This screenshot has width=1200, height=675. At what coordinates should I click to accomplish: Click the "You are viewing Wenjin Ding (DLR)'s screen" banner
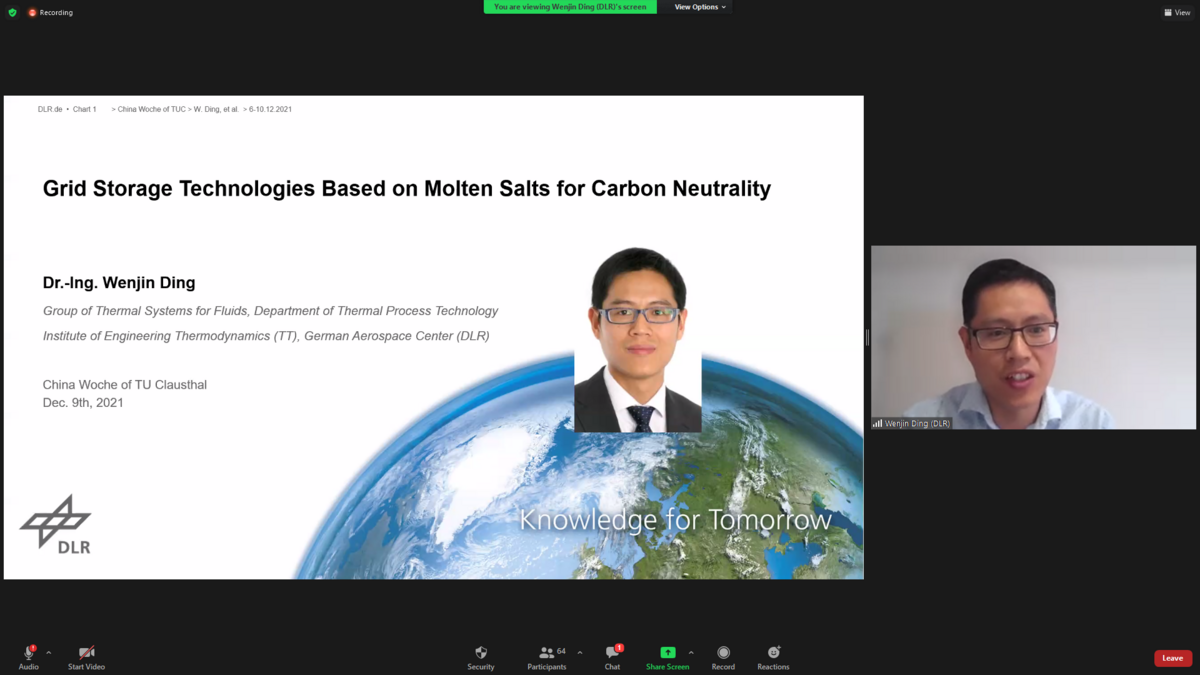tap(570, 7)
